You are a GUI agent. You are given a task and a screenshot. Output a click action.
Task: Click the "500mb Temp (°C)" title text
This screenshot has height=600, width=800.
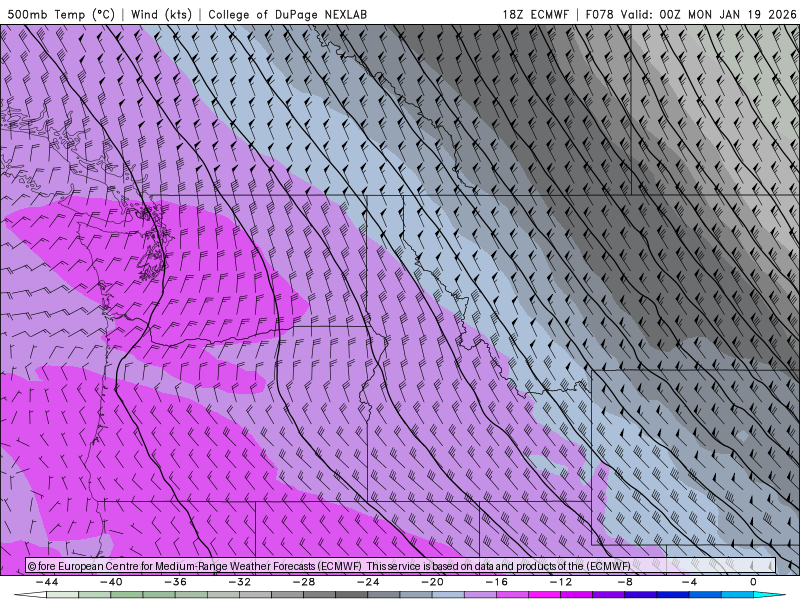(61, 14)
